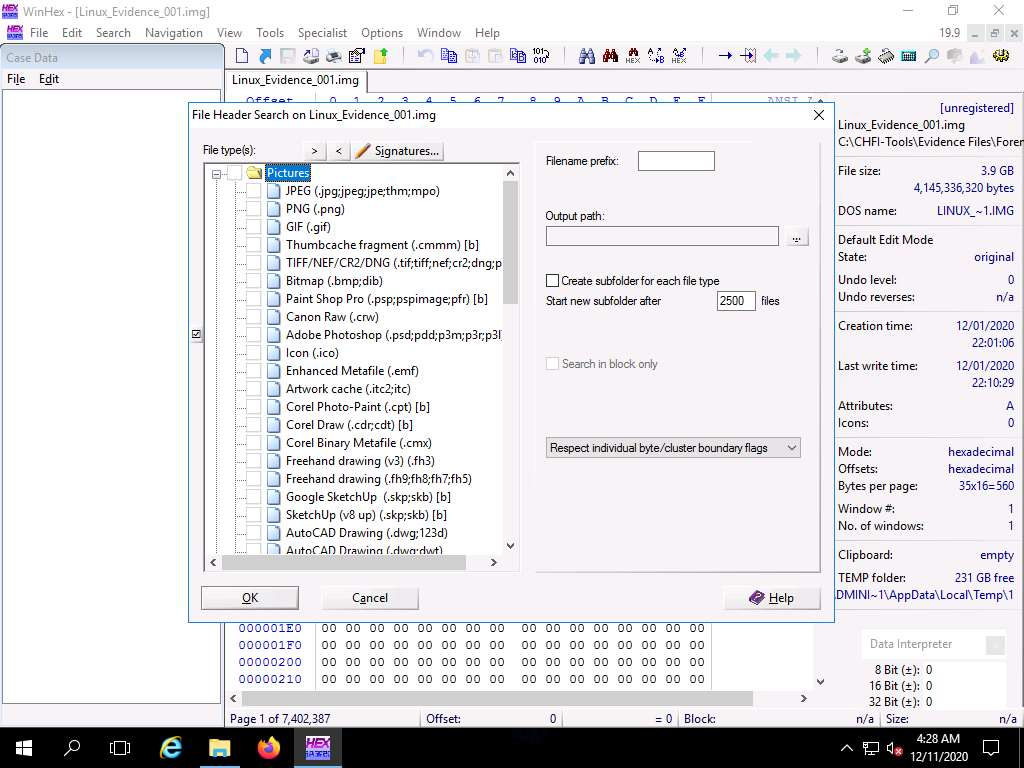The width and height of the screenshot is (1024, 768).
Task: Click the Replace Text A-to-B icon
Action: 656,56
